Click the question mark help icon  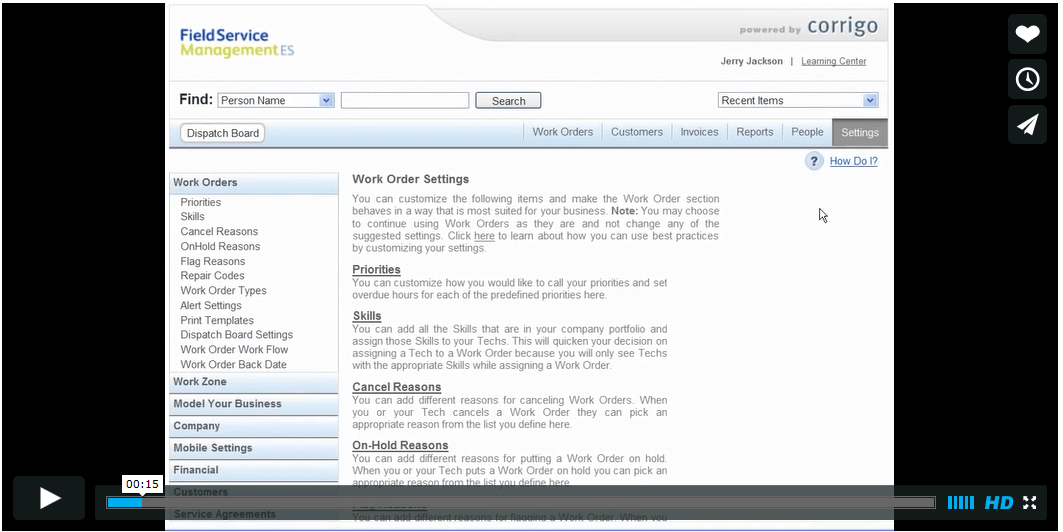(814, 161)
